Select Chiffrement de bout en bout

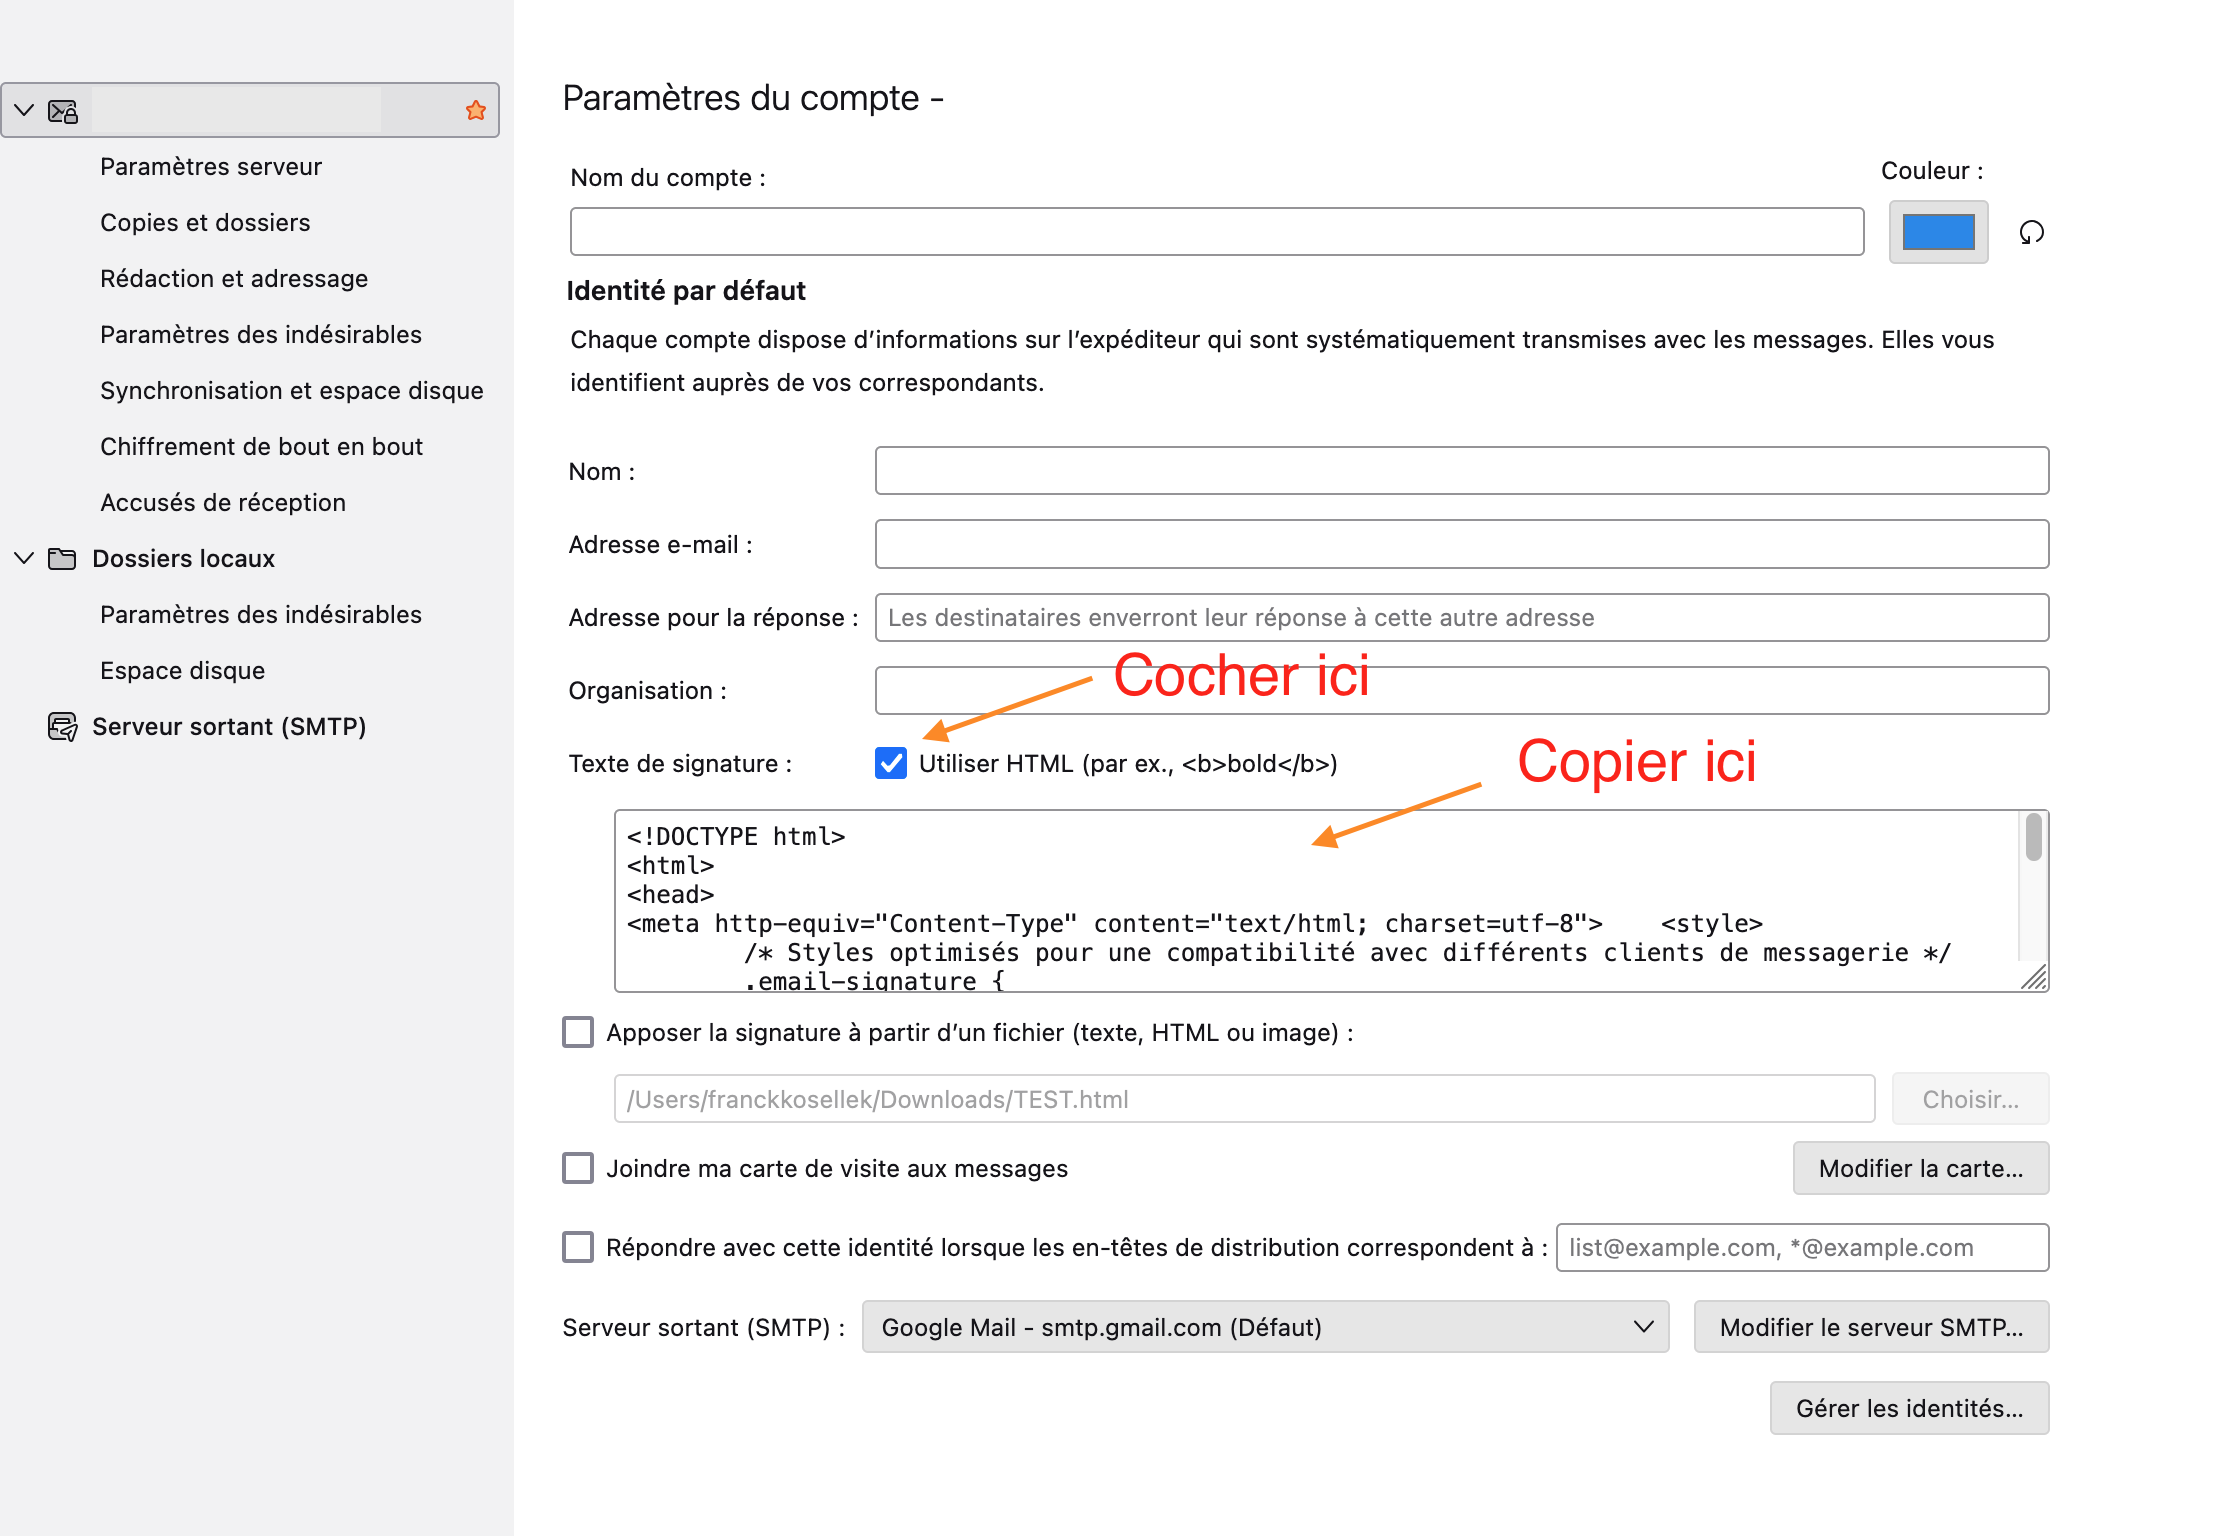(x=261, y=446)
